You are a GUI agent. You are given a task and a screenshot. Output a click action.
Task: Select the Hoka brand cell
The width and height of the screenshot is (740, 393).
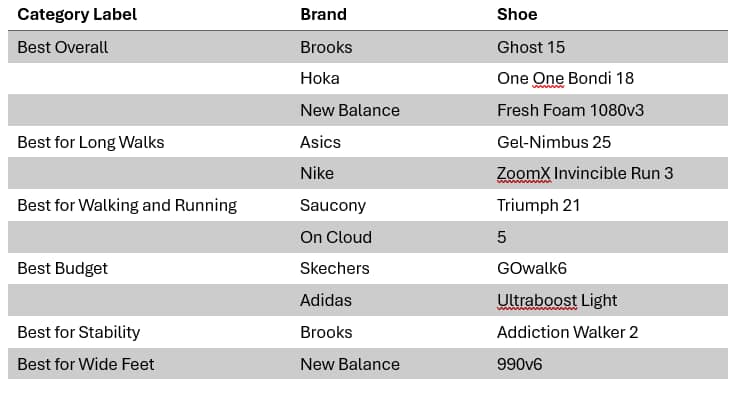pos(320,78)
